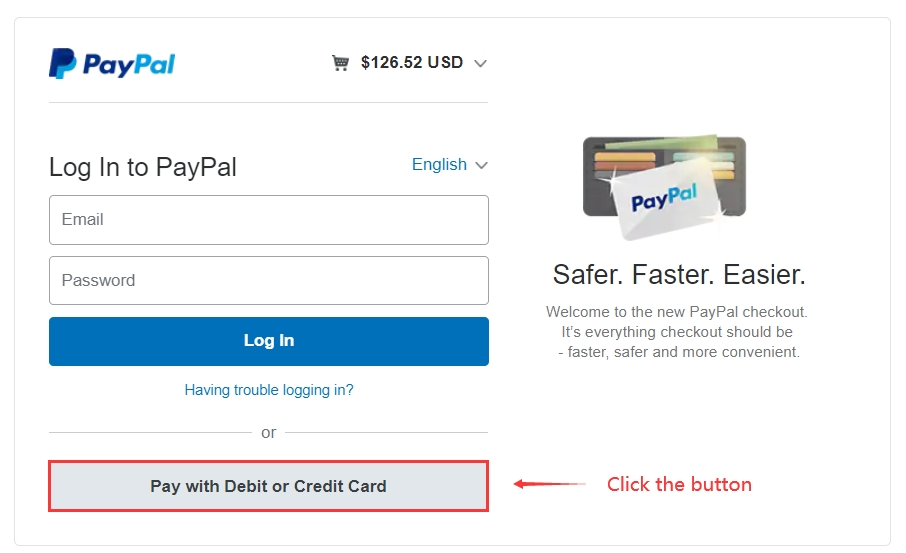Click the blue Log In button

[269, 341]
